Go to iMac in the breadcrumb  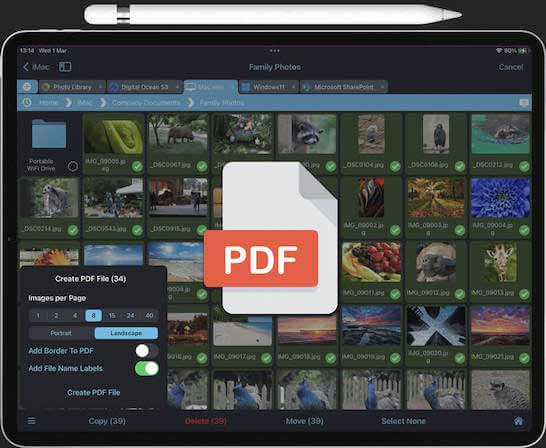pyautogui.click(x=85, y=103)
